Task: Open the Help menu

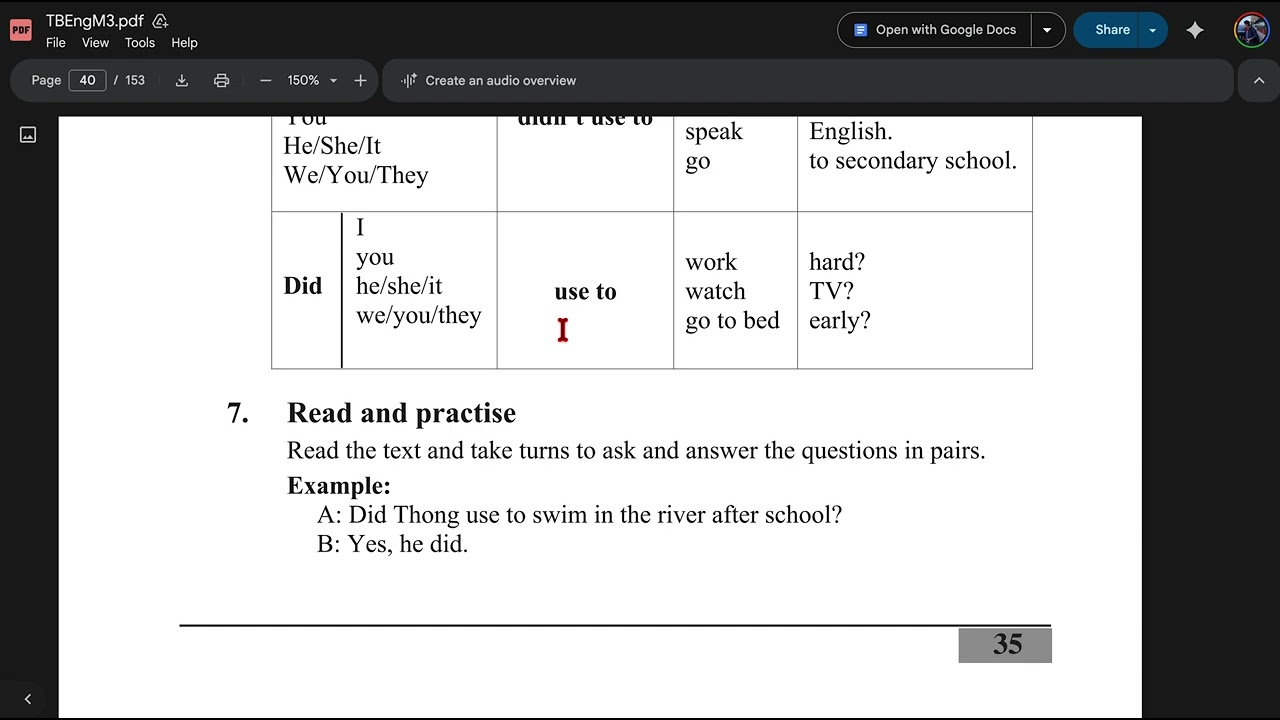Action: click(x=184, y=43)
